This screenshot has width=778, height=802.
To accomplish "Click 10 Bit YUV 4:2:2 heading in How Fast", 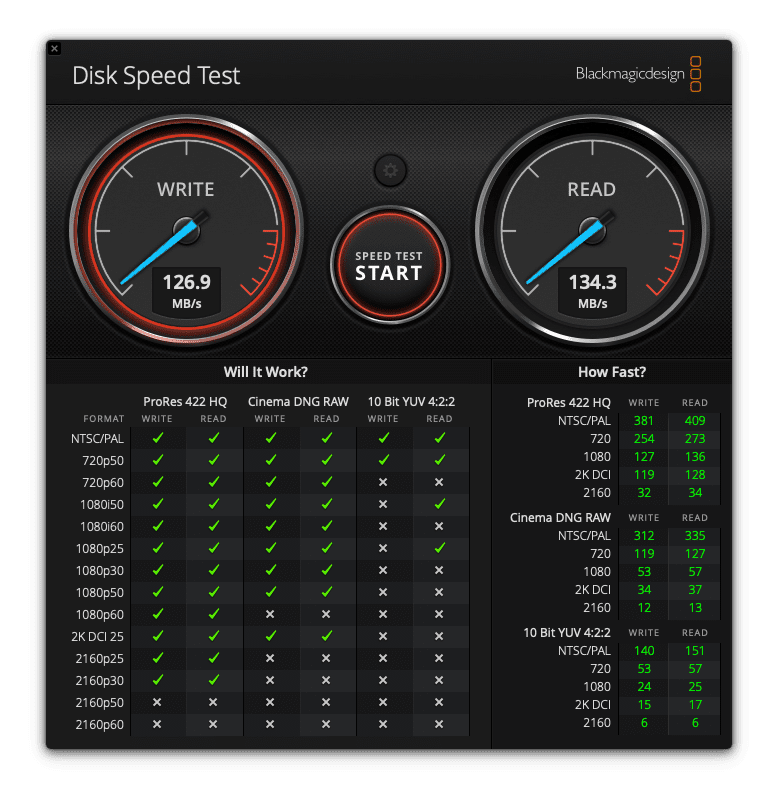I will click(x=567, y=633).
